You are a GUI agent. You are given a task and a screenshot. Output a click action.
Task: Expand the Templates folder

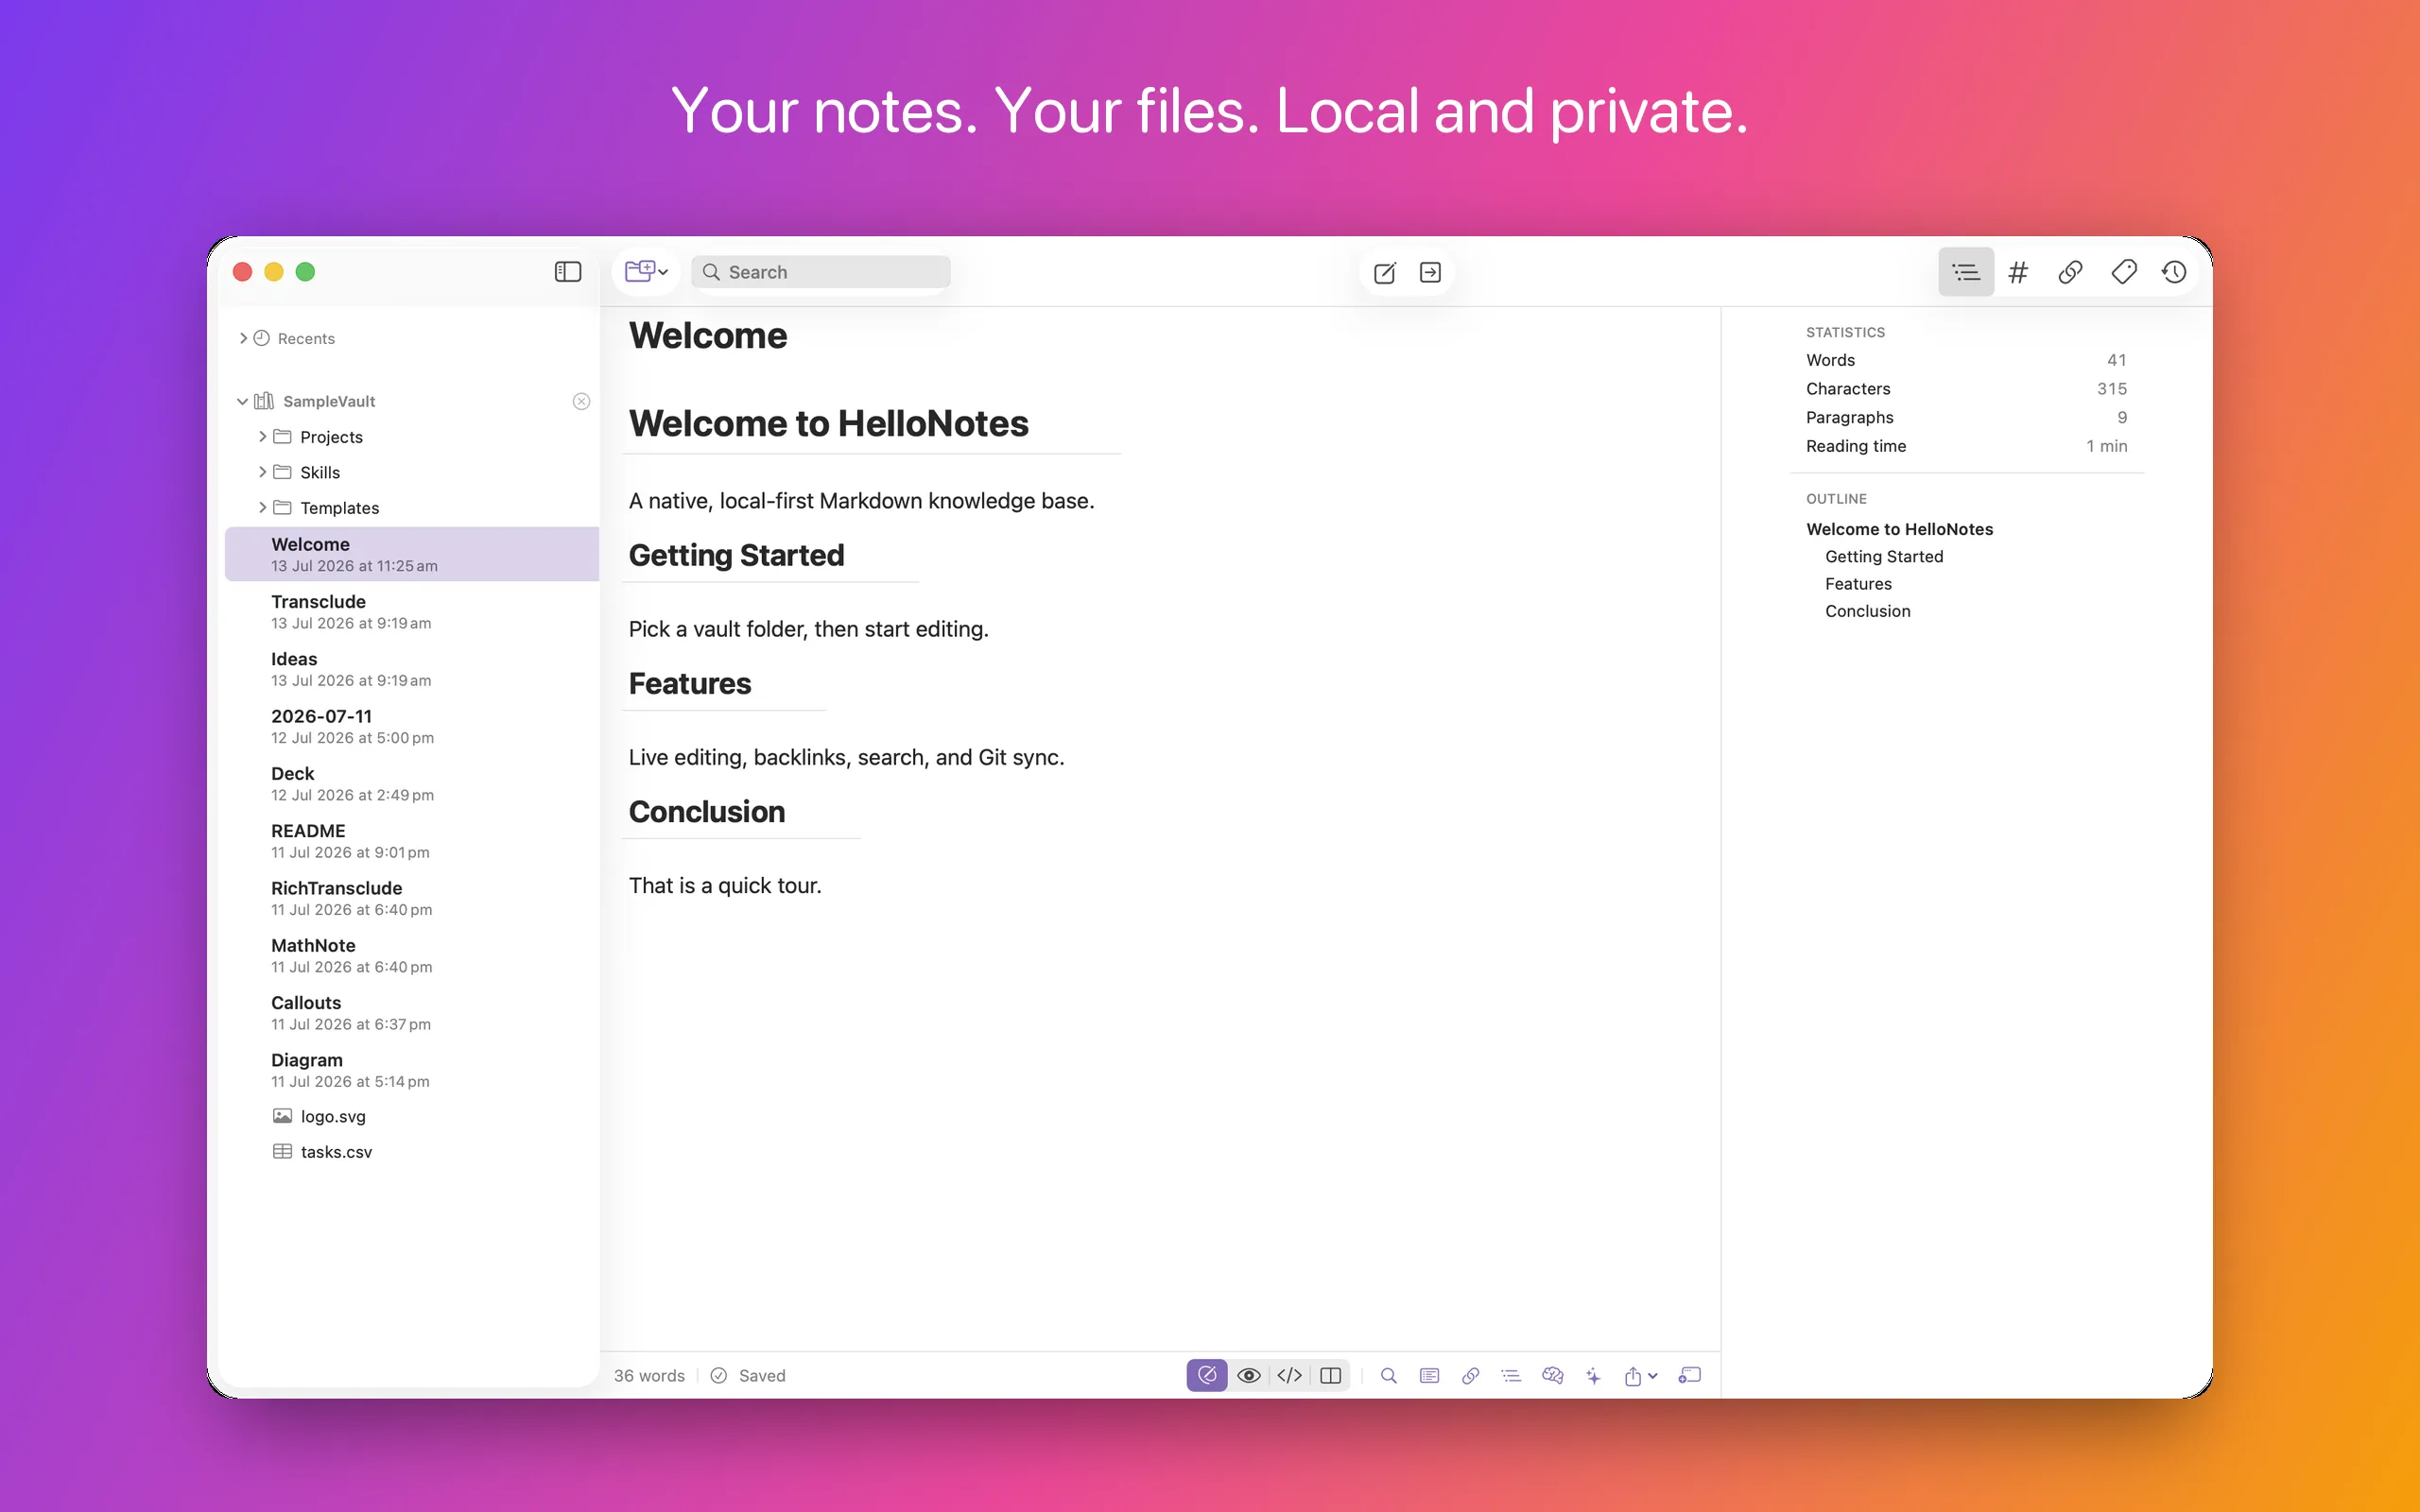pos(262,508)
